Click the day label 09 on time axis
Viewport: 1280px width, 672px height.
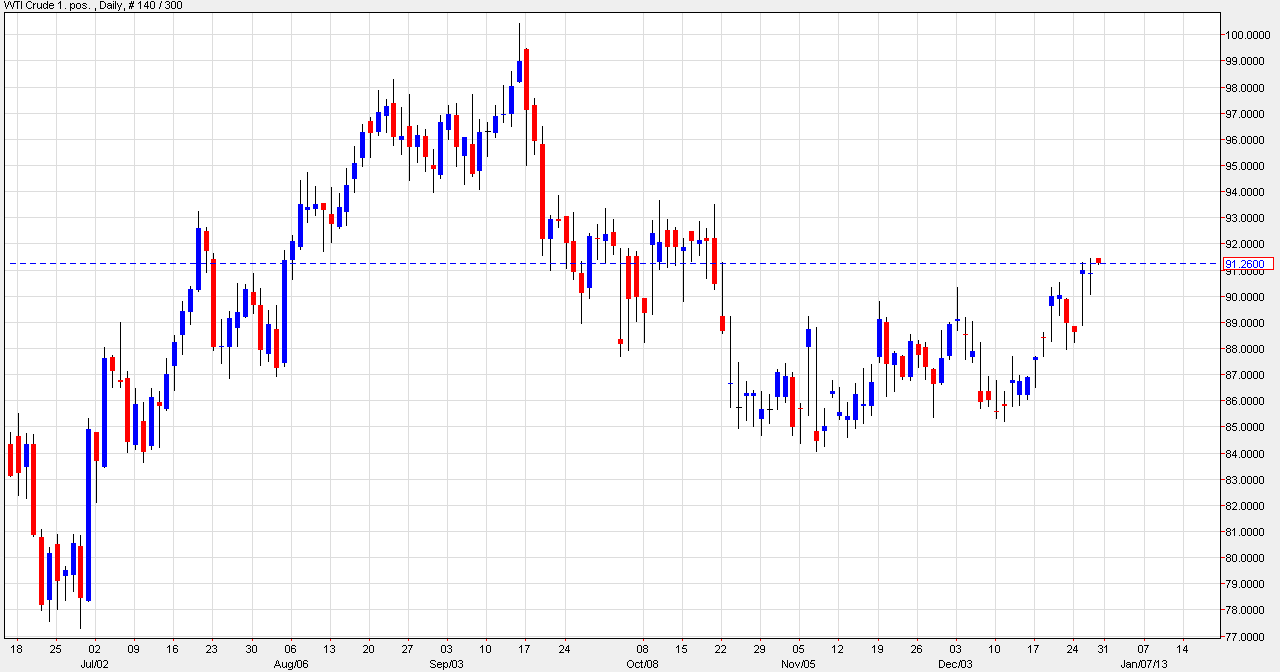point(134,647)
